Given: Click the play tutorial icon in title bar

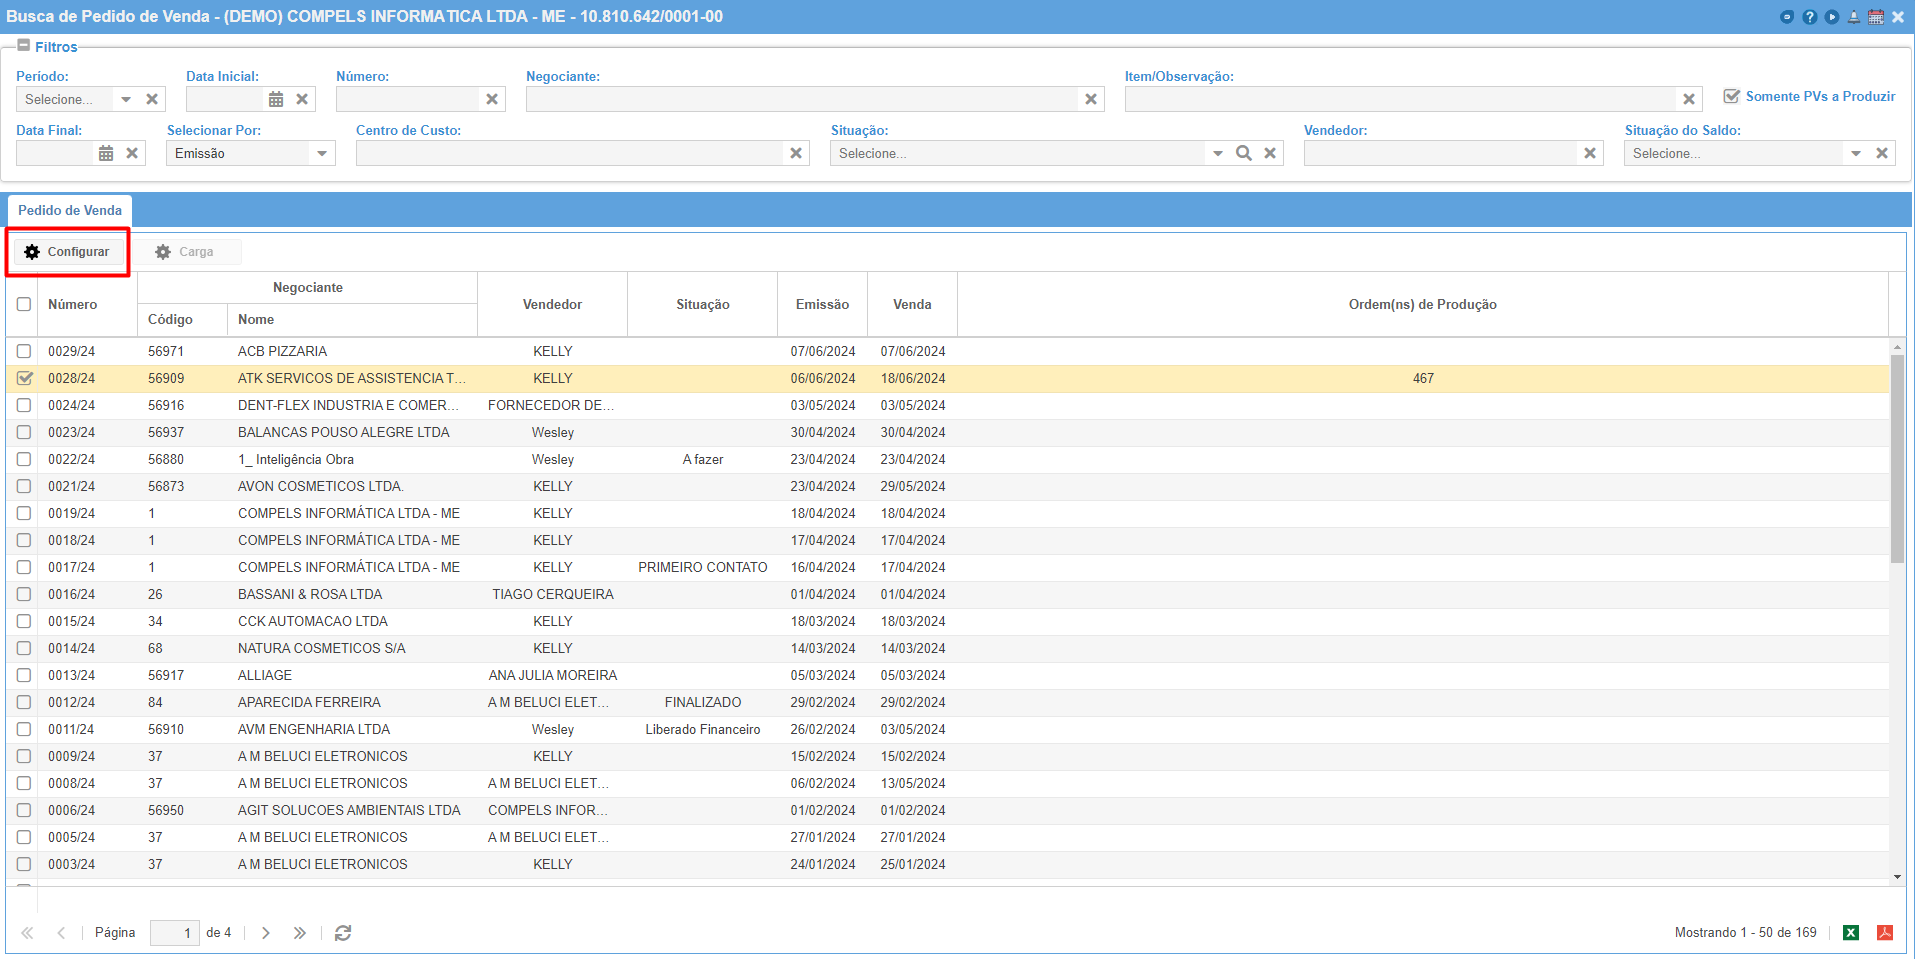Looking at the screenshot, I should pos(1832,17).
